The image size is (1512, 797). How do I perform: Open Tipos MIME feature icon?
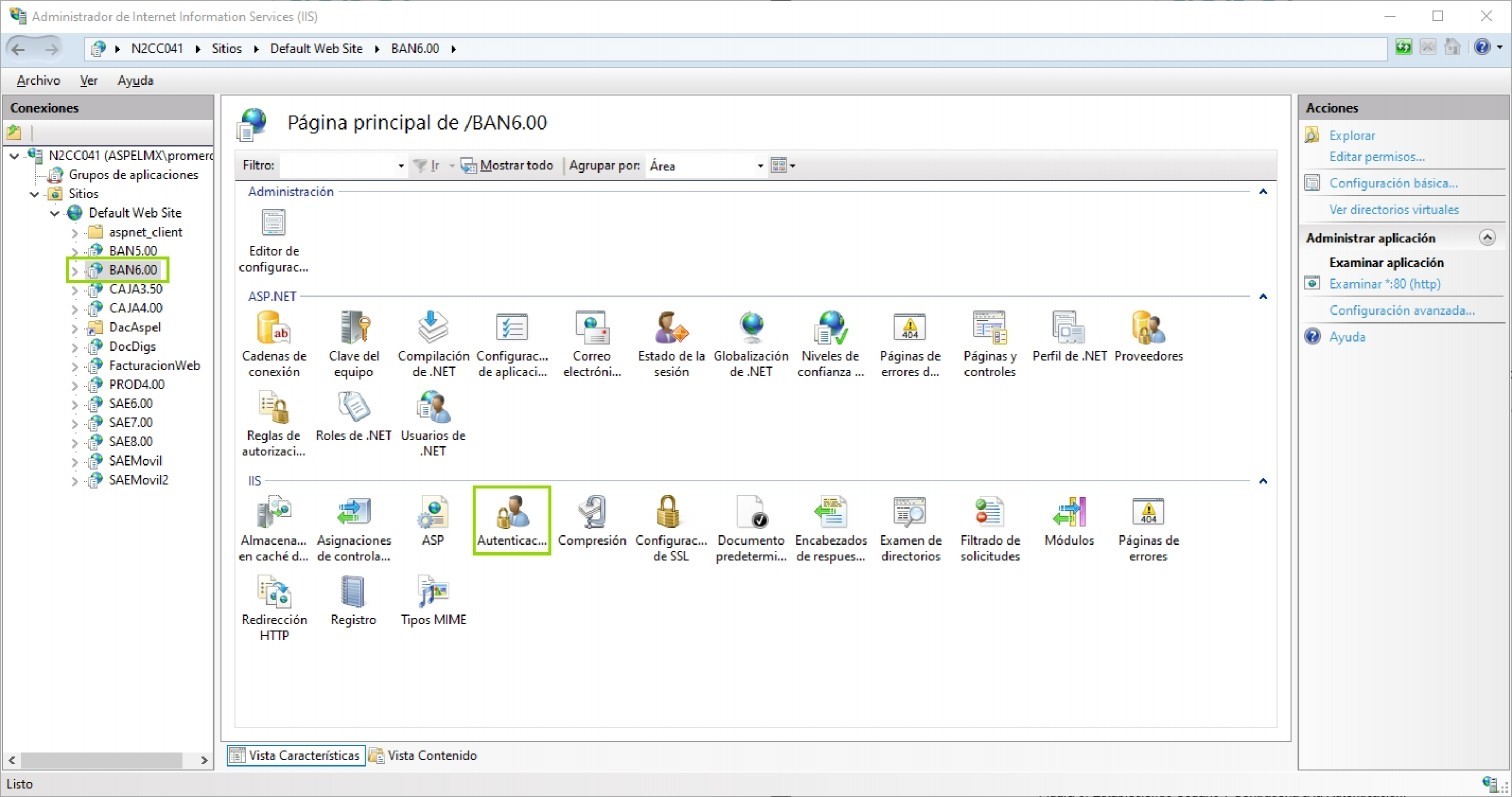click(433, 601)
